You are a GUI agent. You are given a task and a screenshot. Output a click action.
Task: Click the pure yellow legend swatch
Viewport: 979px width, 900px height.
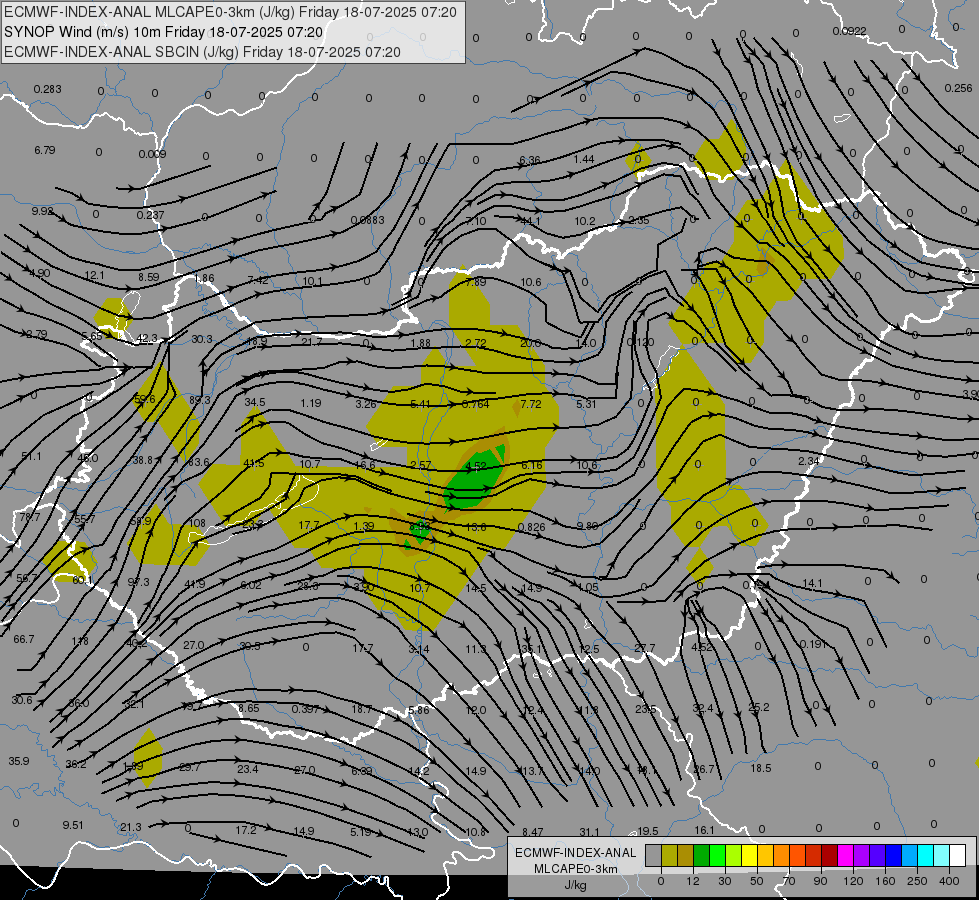[750, 855]
